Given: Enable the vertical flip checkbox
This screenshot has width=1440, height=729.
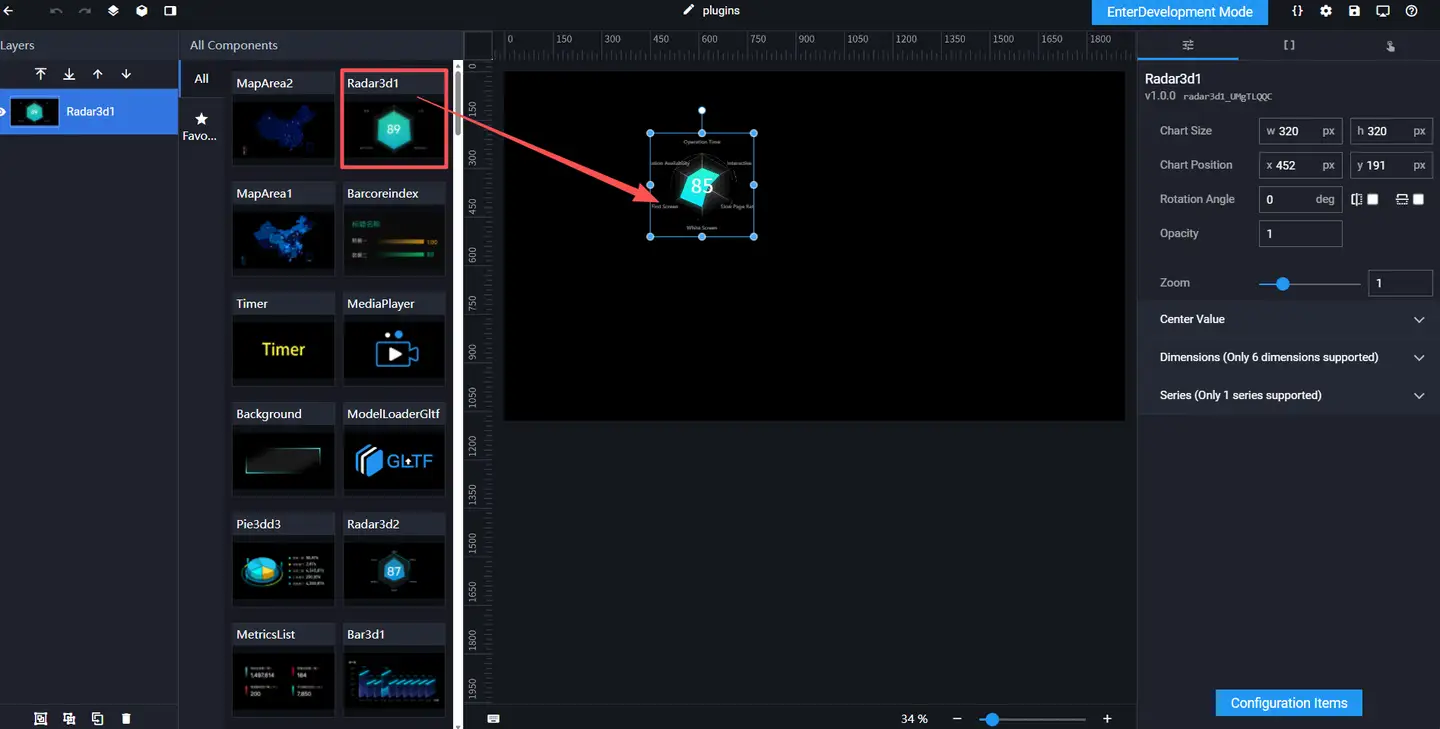Looking at the screenshot, I should point(1418,199).
